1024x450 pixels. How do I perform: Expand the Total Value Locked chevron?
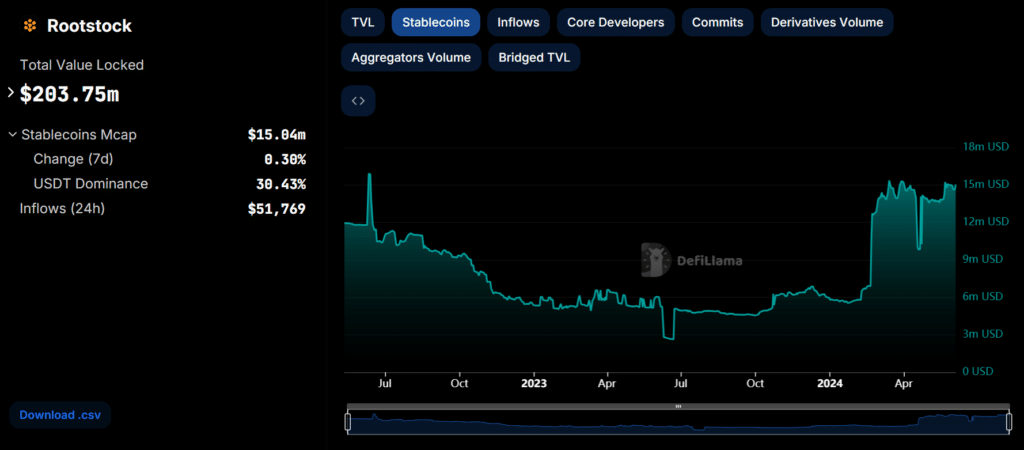[x=11, y=93]
